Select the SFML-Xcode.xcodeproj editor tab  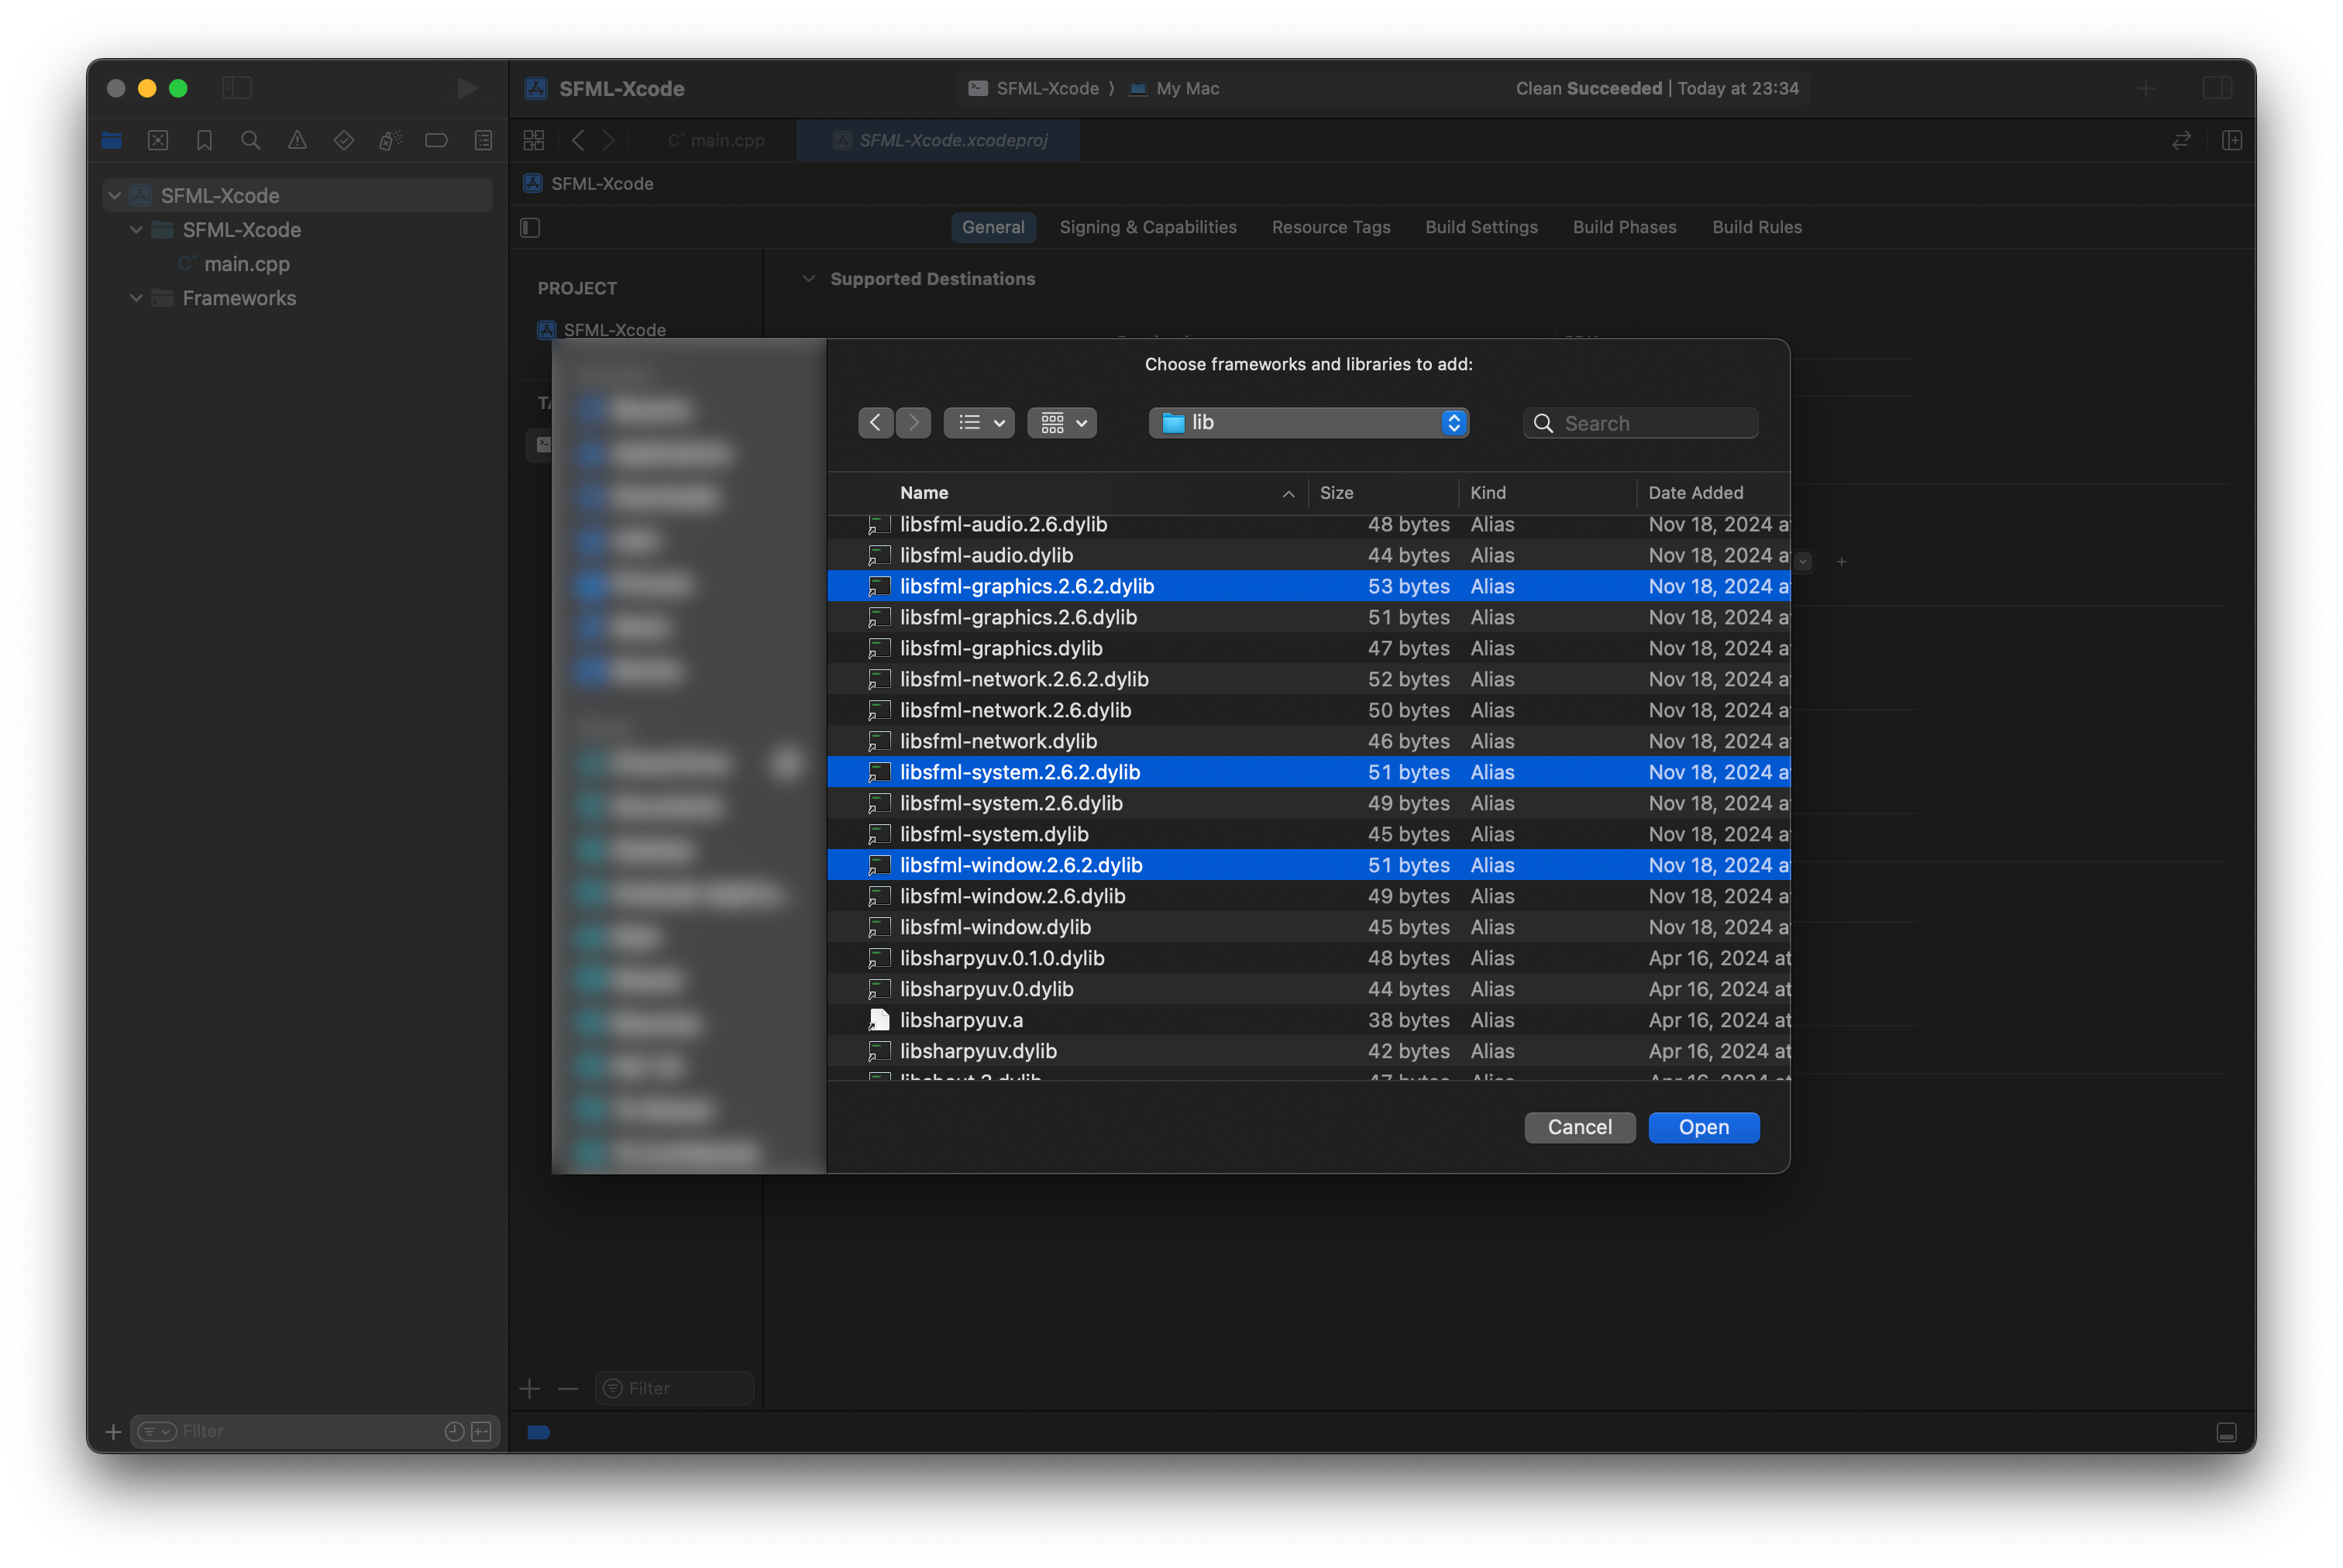click(x=939, y=141)
